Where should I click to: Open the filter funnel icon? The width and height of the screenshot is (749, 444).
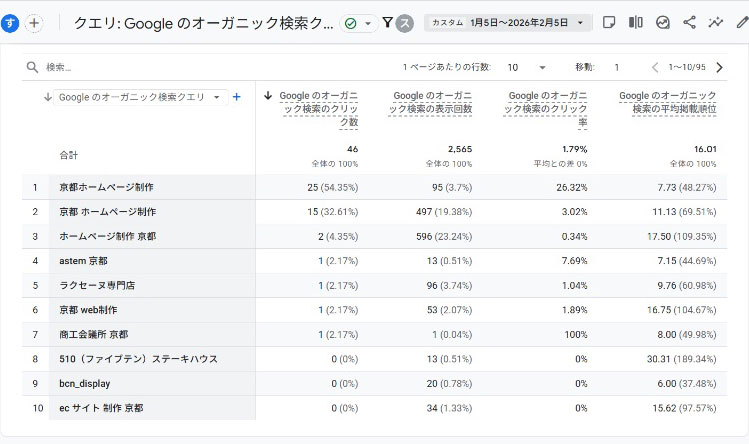coord(388,22)
